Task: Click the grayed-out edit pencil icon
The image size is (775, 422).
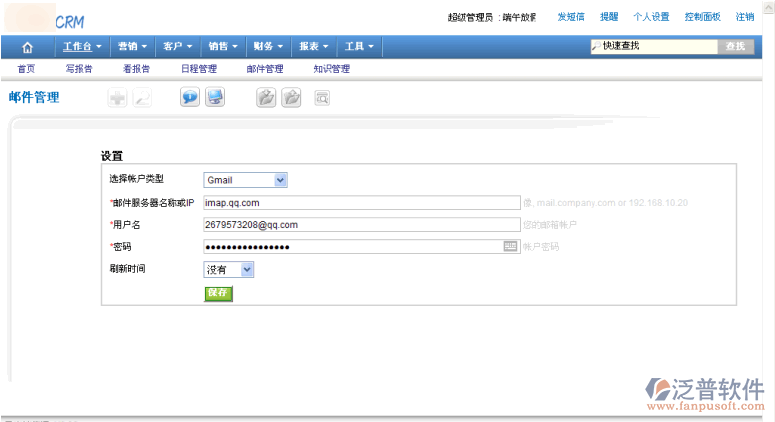Action: [142, 98]
